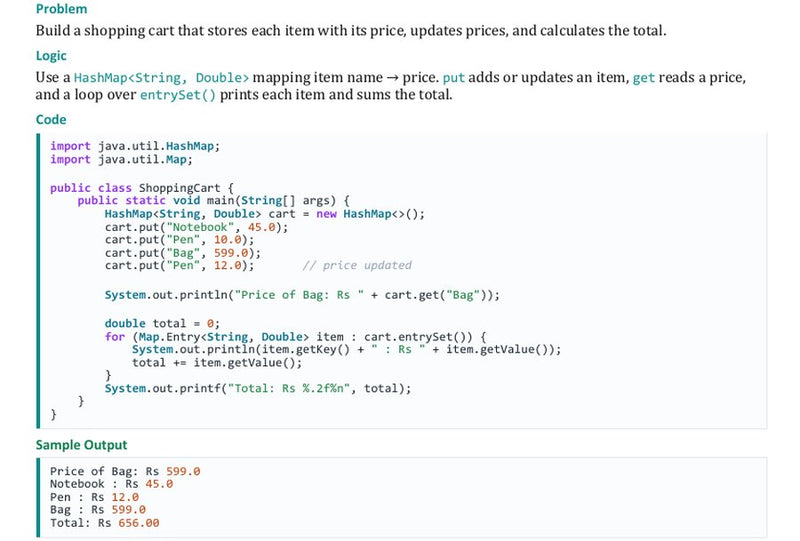Click the 'import java.util.Map;' line

[121, 159]
